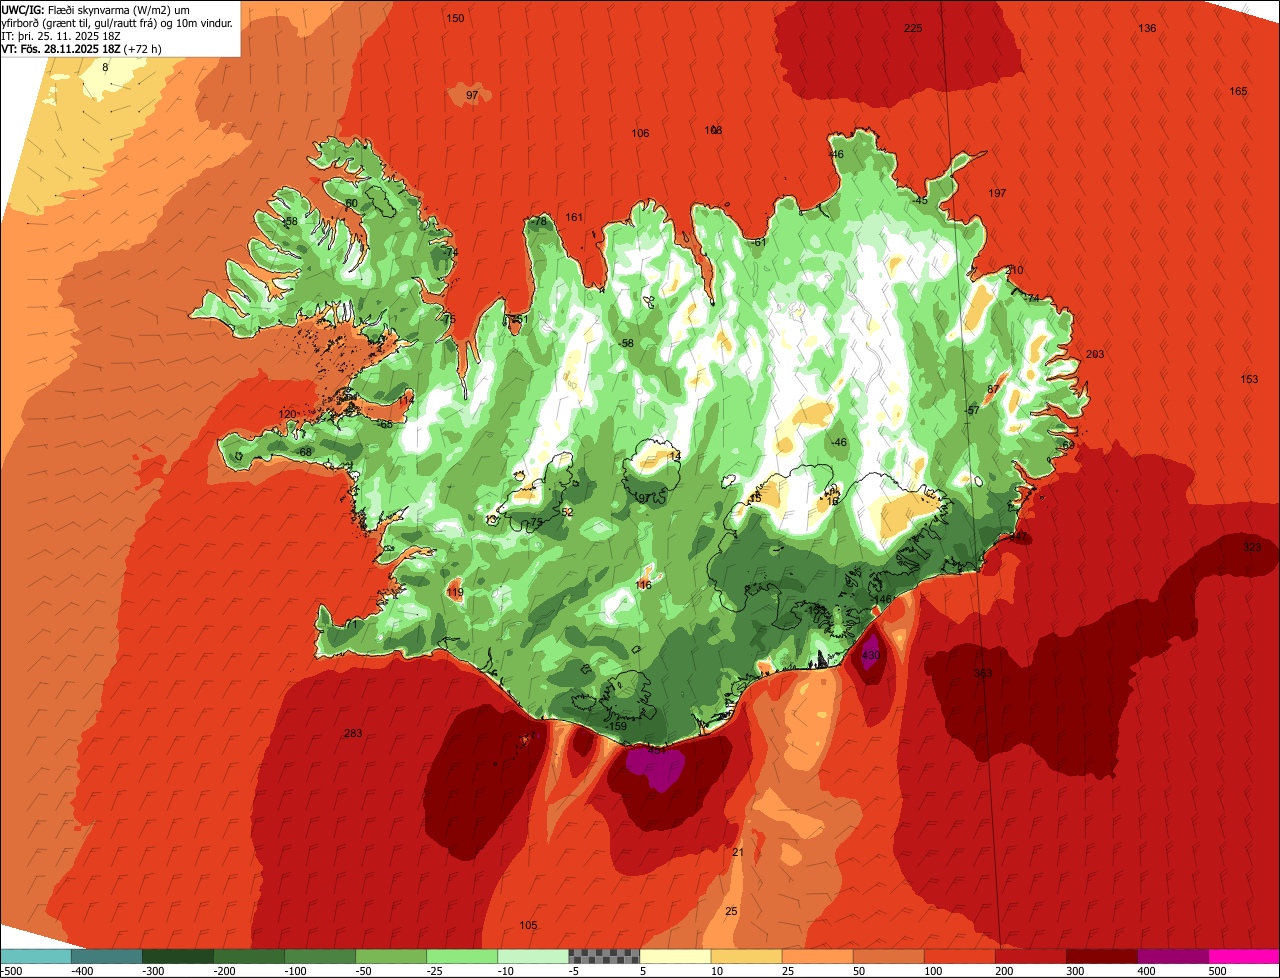Click the map value "323" in the southeast sea
The width and height of the screenshot is (1280, 978).
click(x=1252, y=547)
